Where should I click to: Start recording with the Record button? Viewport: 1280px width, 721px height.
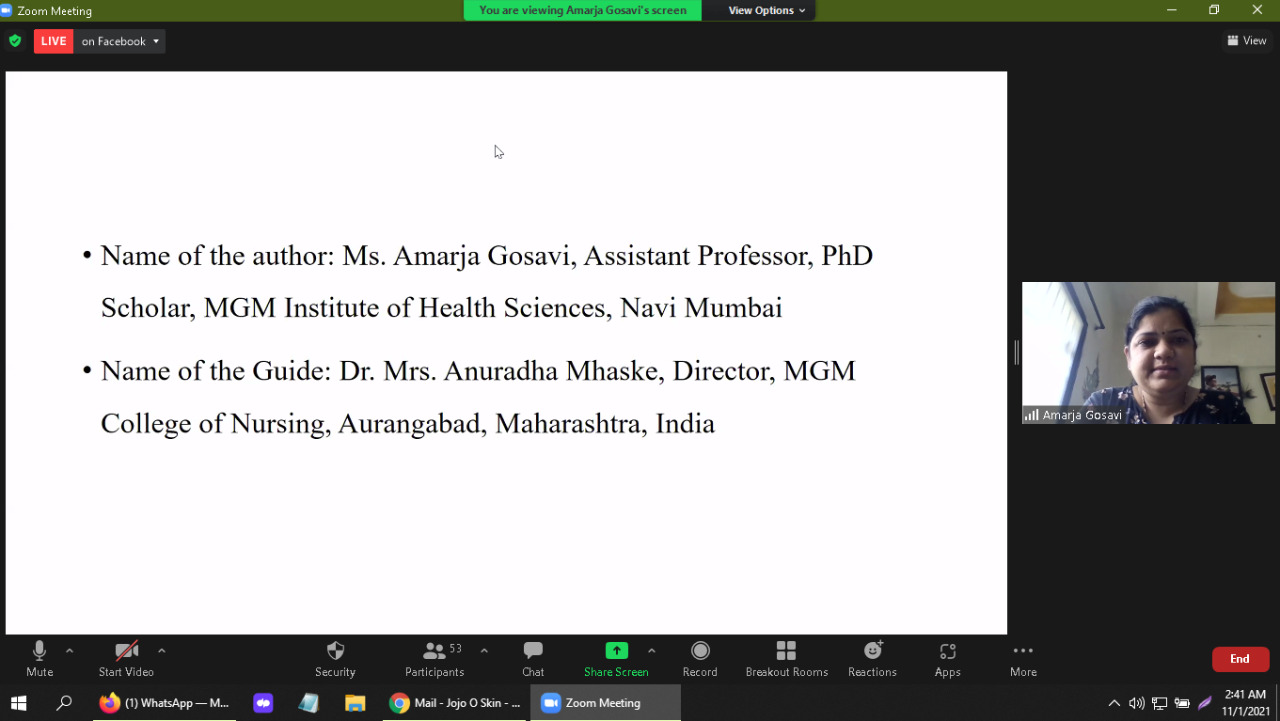click(x=700, y=659)
